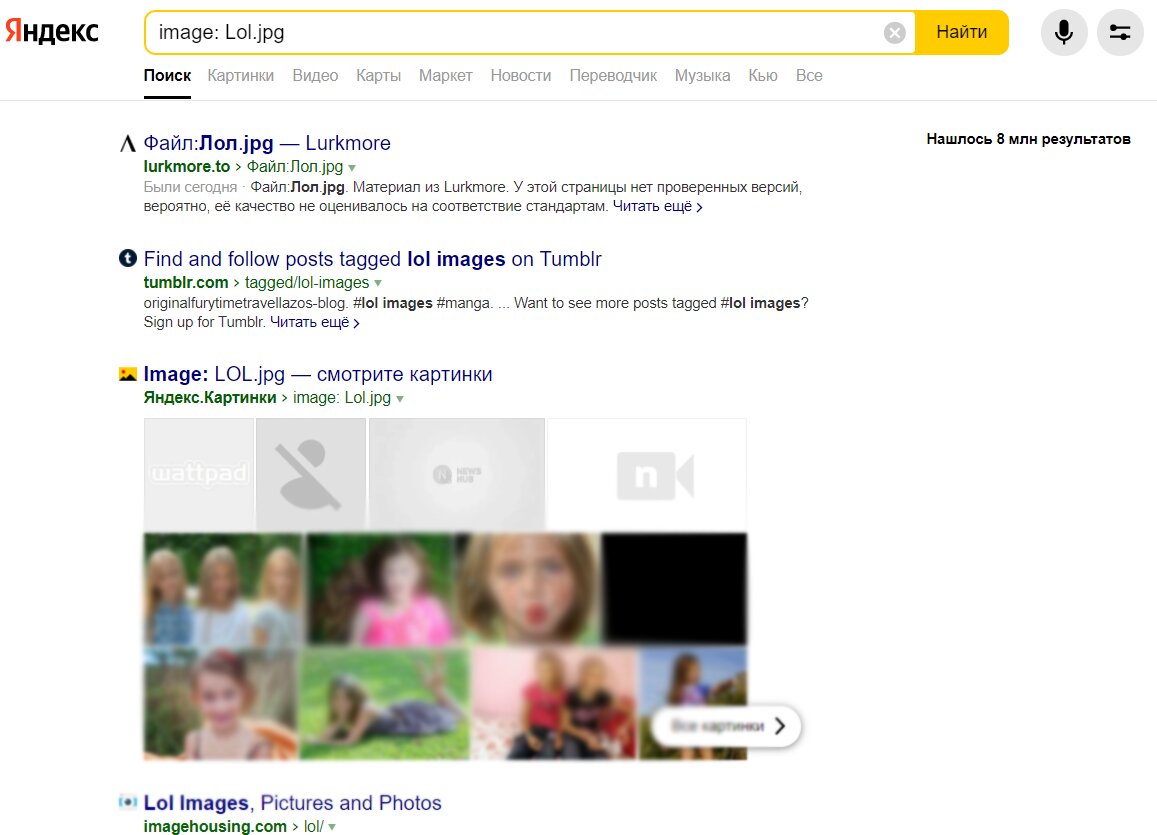The height and width of the screenshot is (835, 1157).
Task: Click the Lurkmore favicon icon
Action: click(128, 143)
